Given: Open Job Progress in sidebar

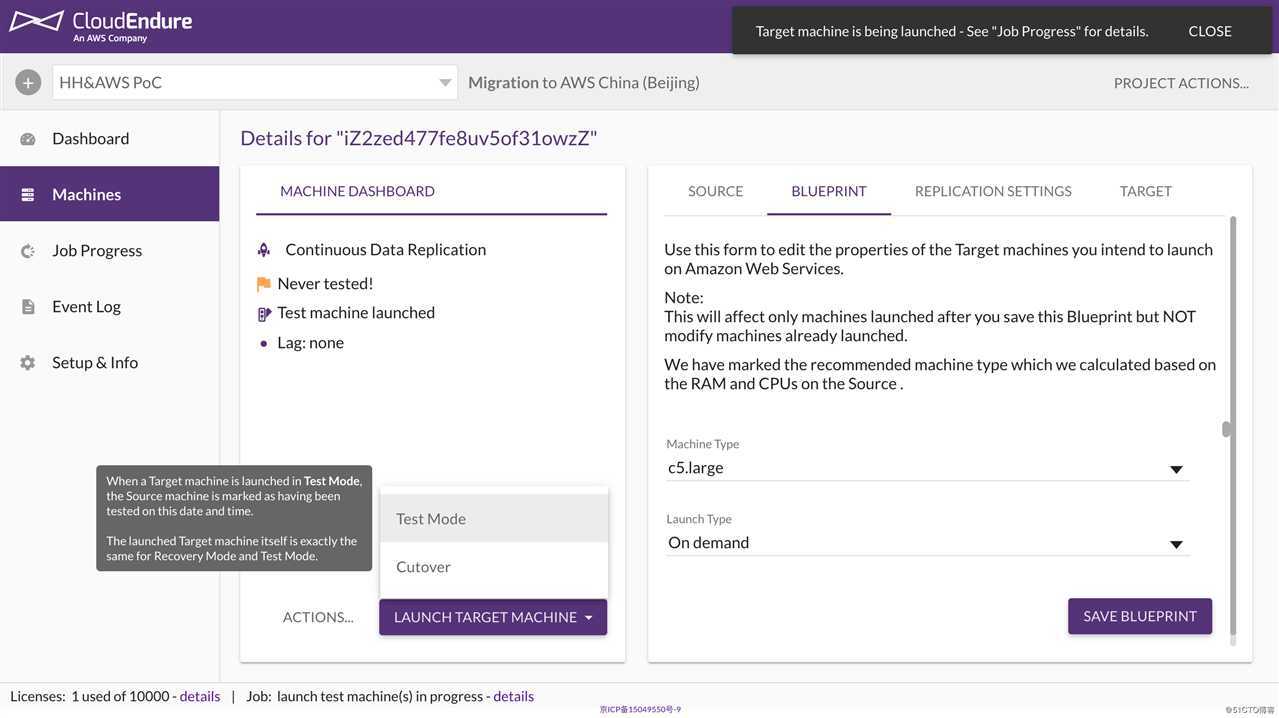Looking at the screenshot, I should (x=110, y=251).
